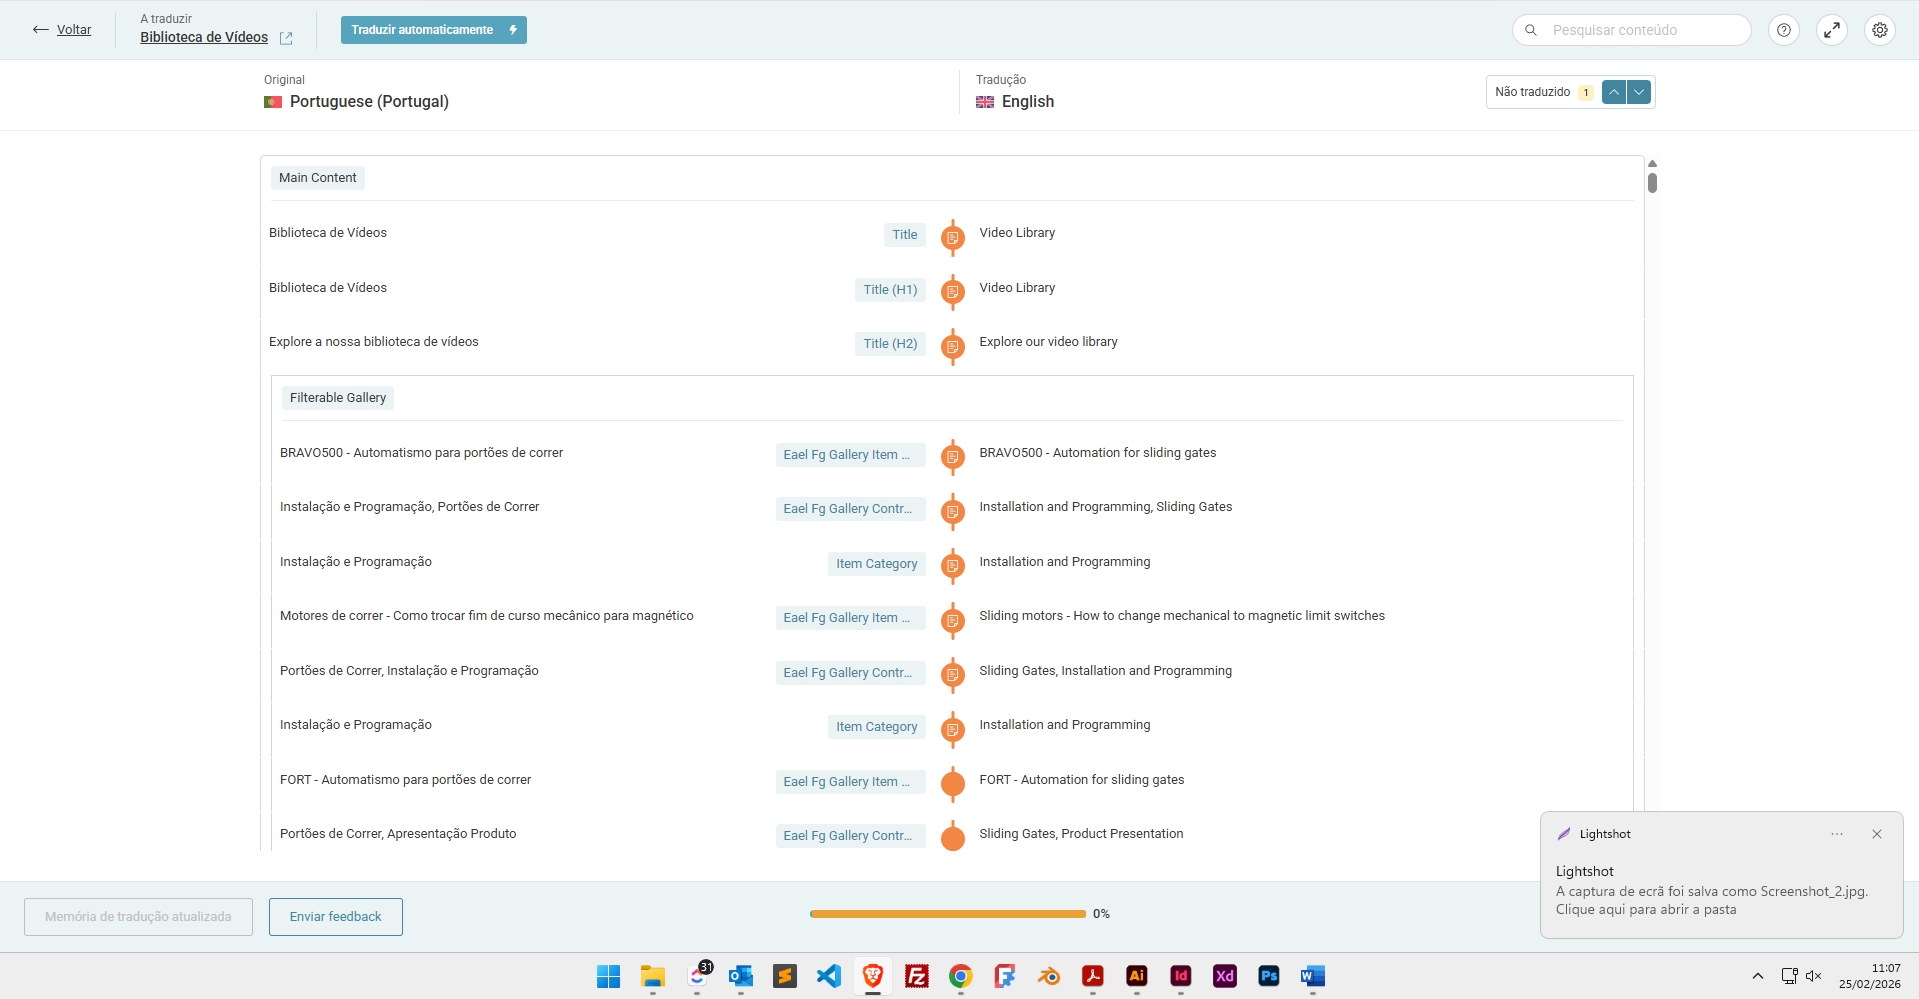Click the orange translation progress bar
This screenshot has height=999, width=1919.
click(948, 914)
